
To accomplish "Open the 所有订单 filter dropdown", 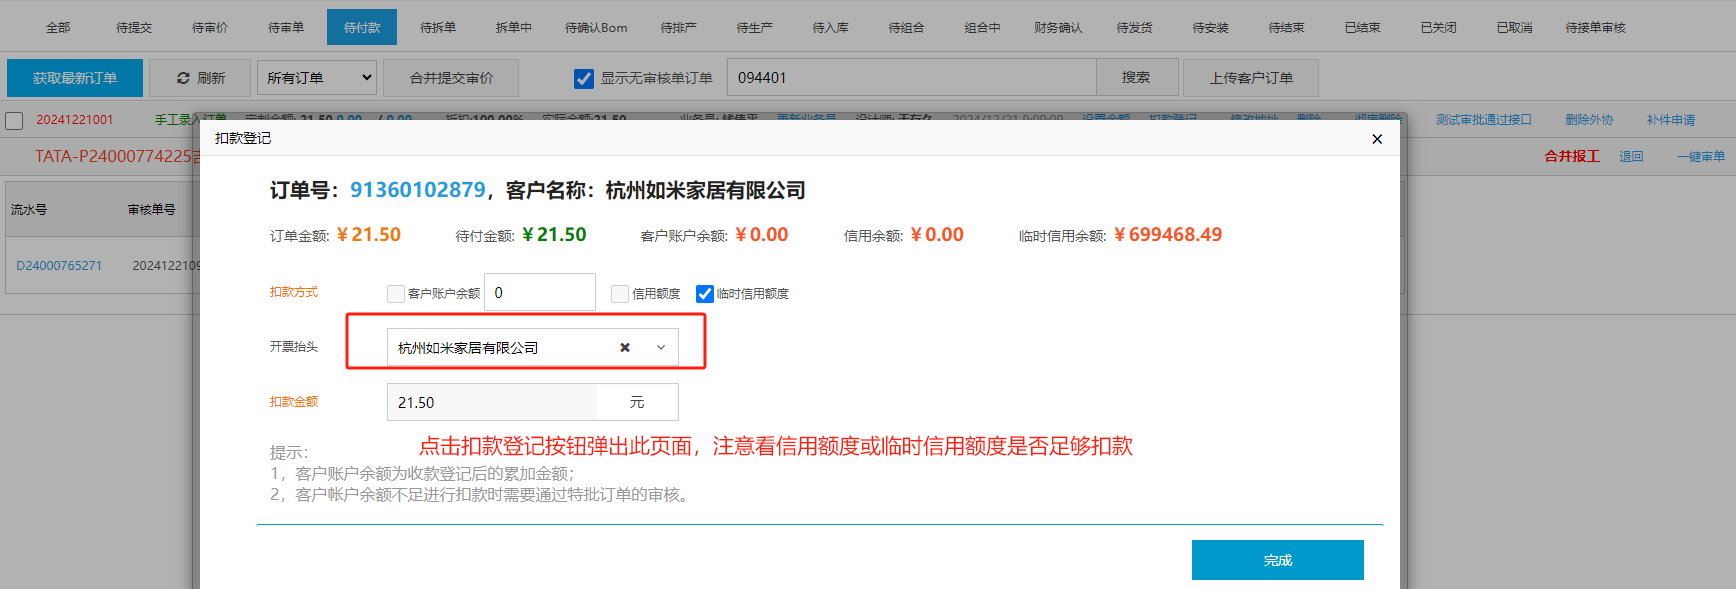I will (x=317, y=78).
